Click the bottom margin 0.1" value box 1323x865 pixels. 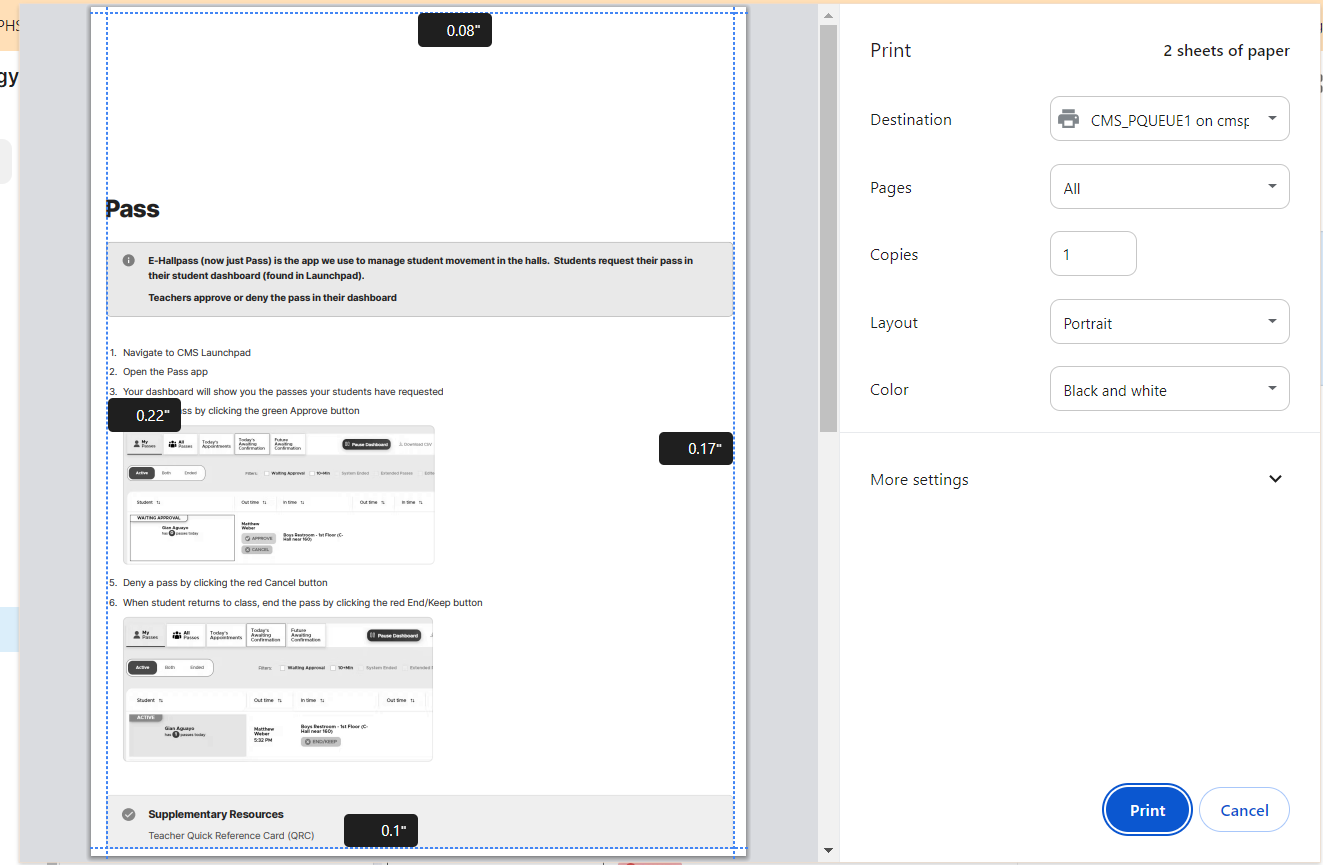(381, 830)
